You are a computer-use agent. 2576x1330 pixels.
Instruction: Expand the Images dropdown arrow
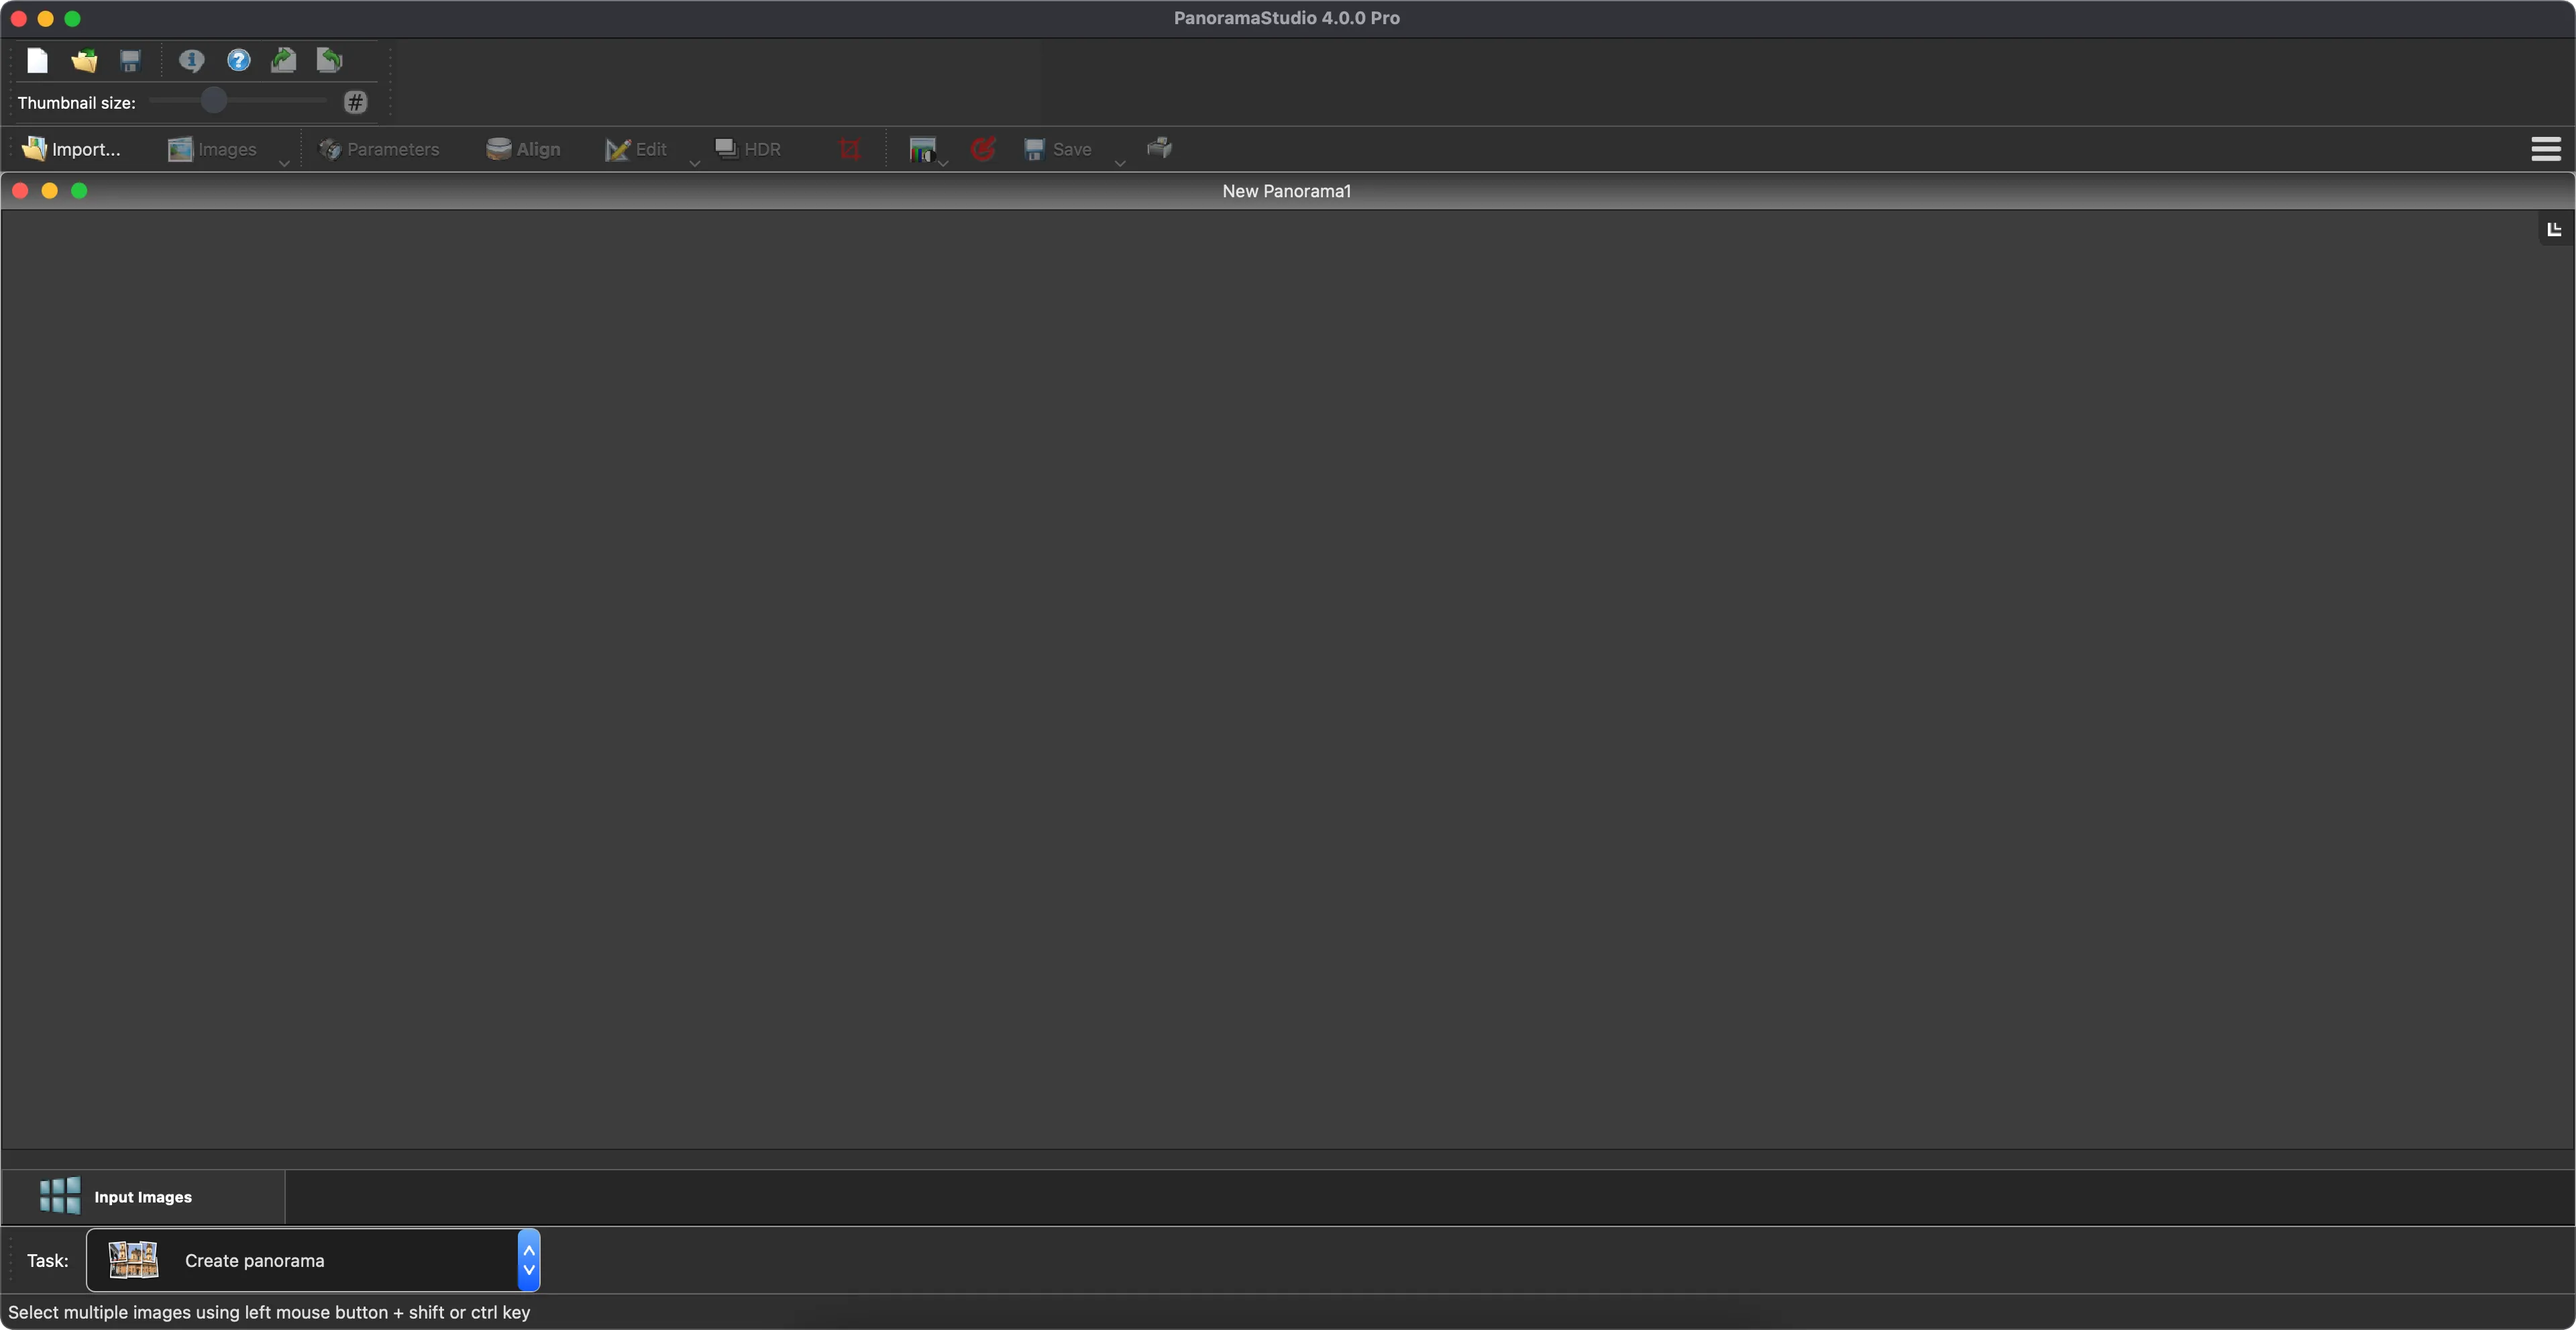coord(284,163)
